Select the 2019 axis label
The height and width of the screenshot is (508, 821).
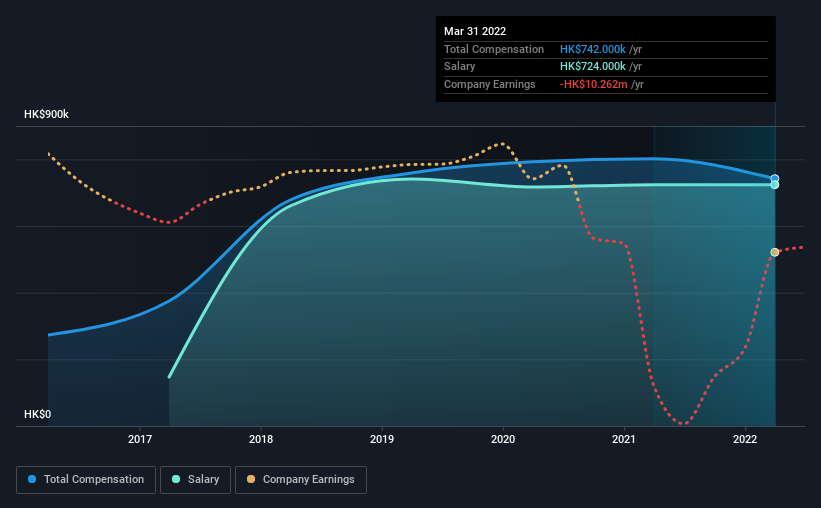pyautogui.click(x=382, y=439)
